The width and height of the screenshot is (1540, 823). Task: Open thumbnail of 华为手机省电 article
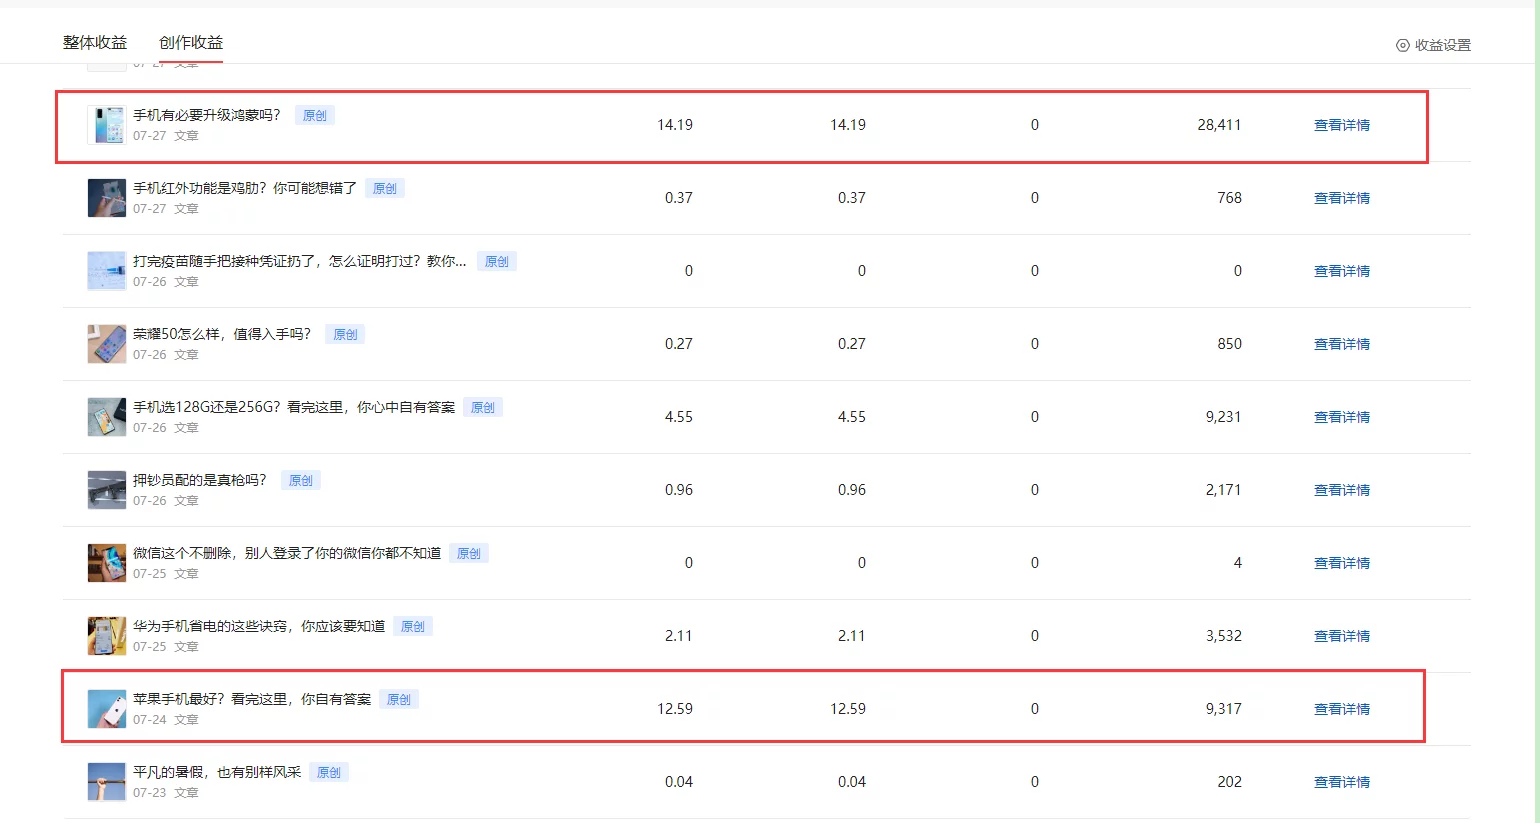pos(106,636)
